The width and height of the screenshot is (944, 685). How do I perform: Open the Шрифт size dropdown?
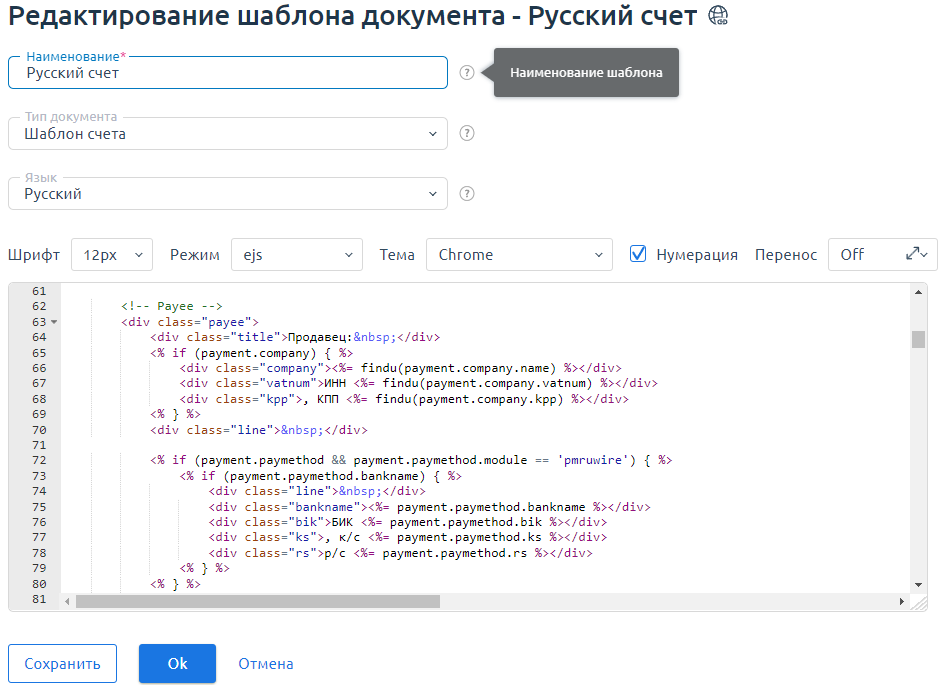pos(112,255)
